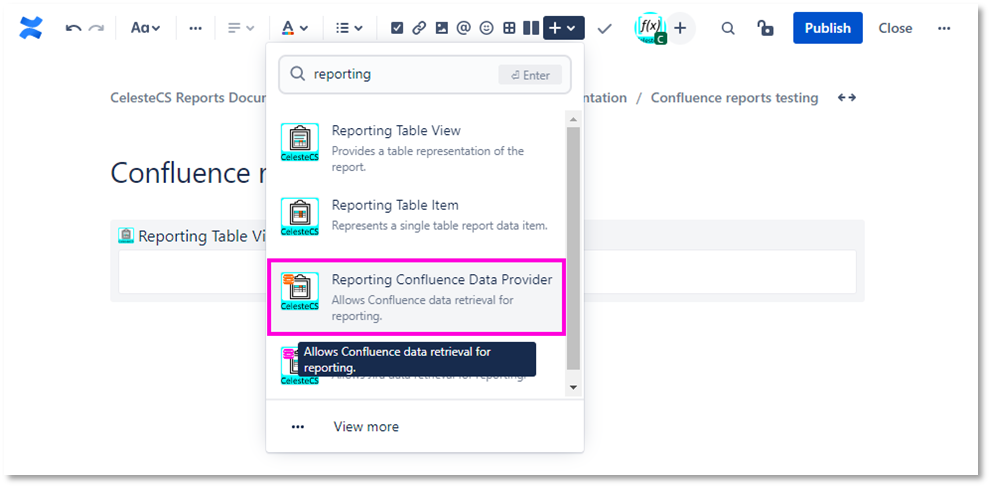Invite a collaborator with the plus button
Viewport: 991px width, 488px height.
[x=680, y=28]
